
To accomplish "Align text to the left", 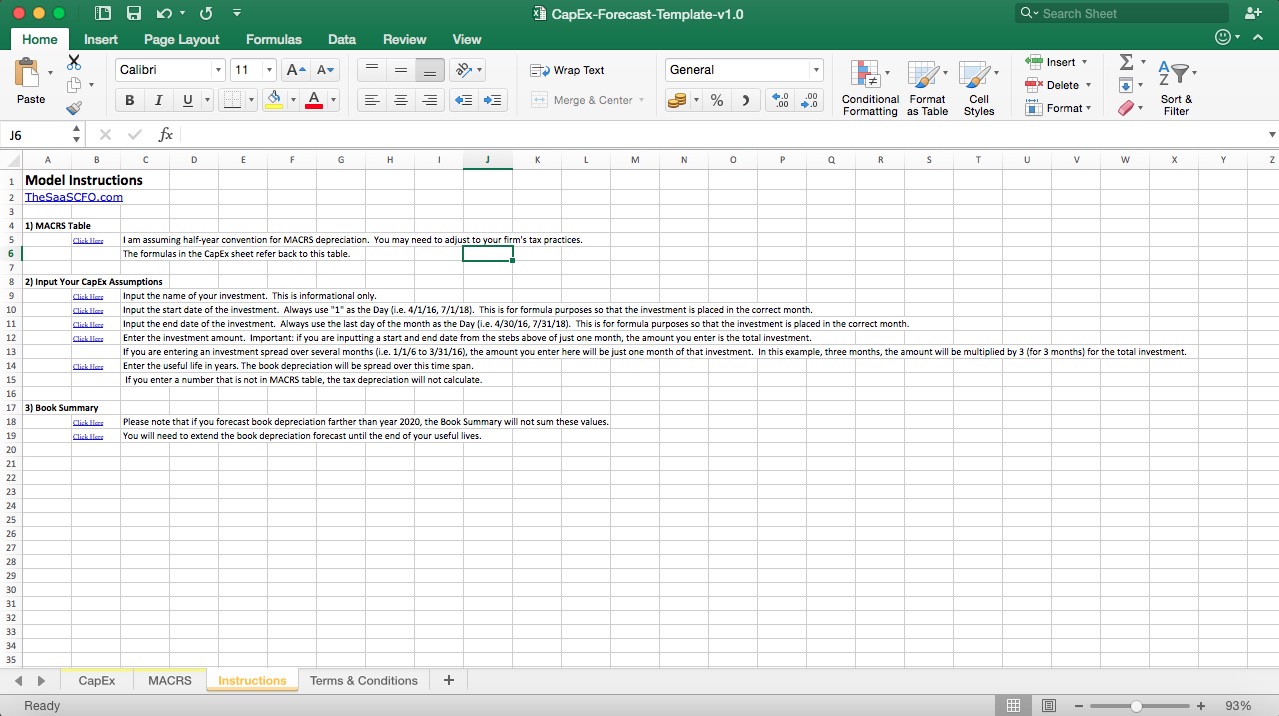I will tap(372, 100).
